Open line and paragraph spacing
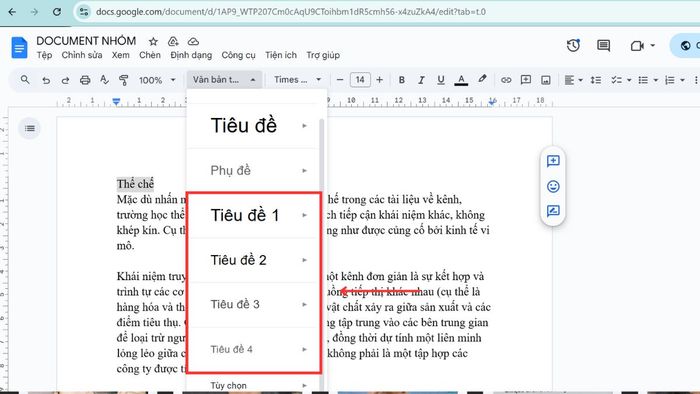This screenshot has width=700, height=394. pos(596,80)
